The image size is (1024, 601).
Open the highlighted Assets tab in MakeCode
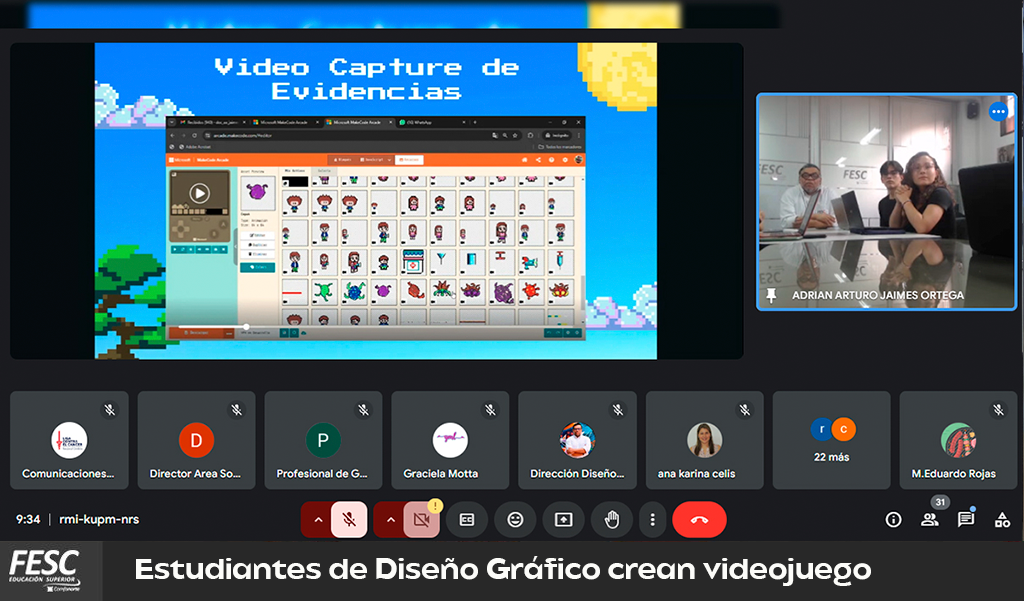point(409,159)
